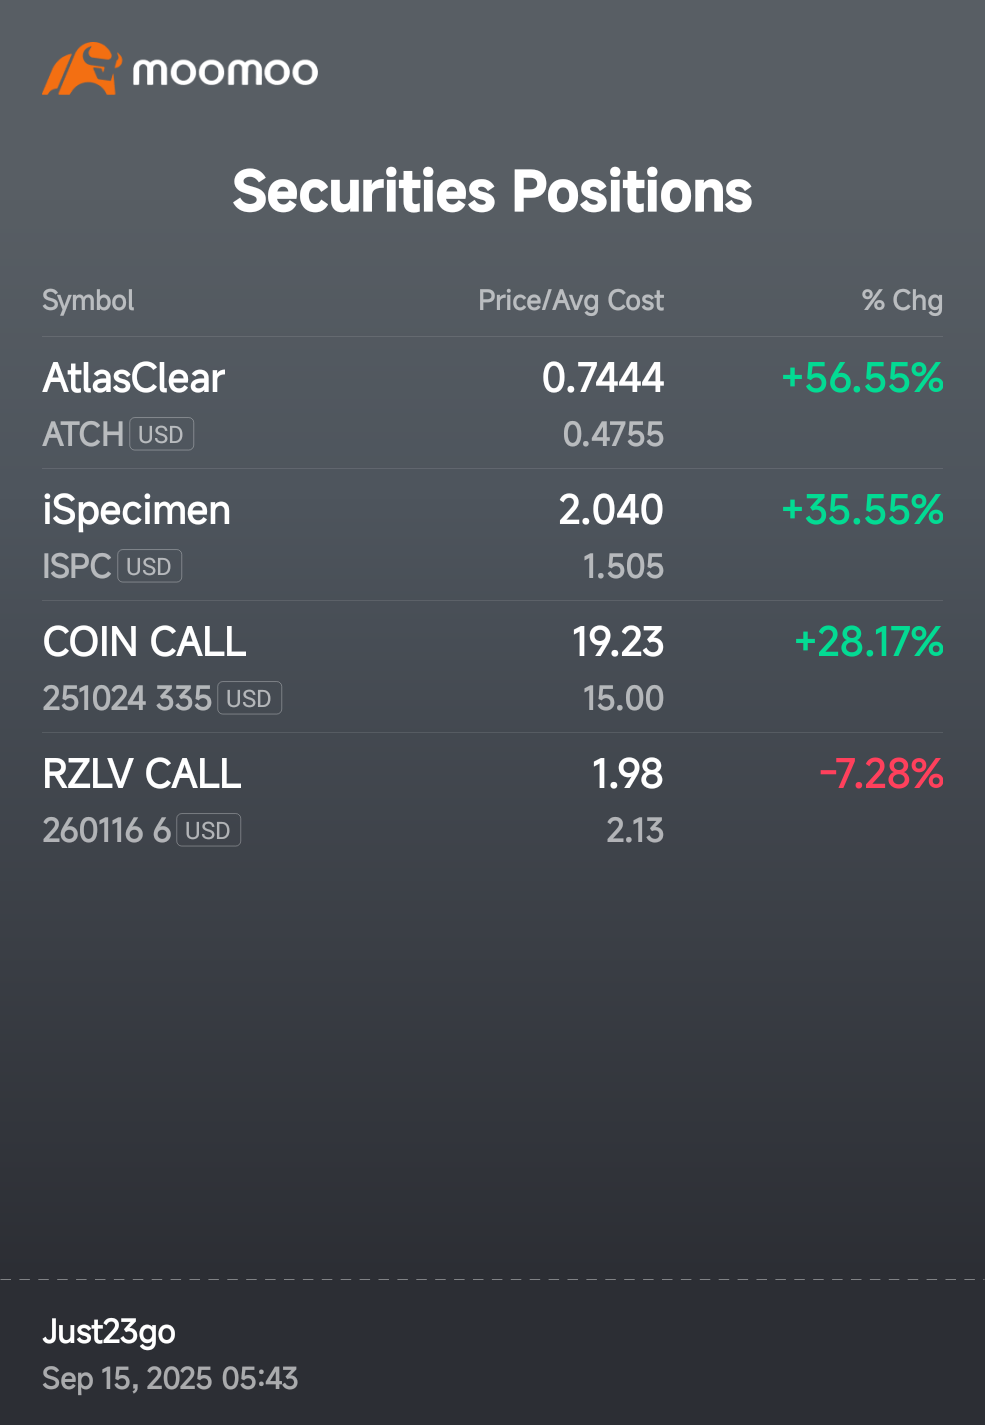
Task: Click the +35.55% change for iSpecimen
Action: click(862, 510)
